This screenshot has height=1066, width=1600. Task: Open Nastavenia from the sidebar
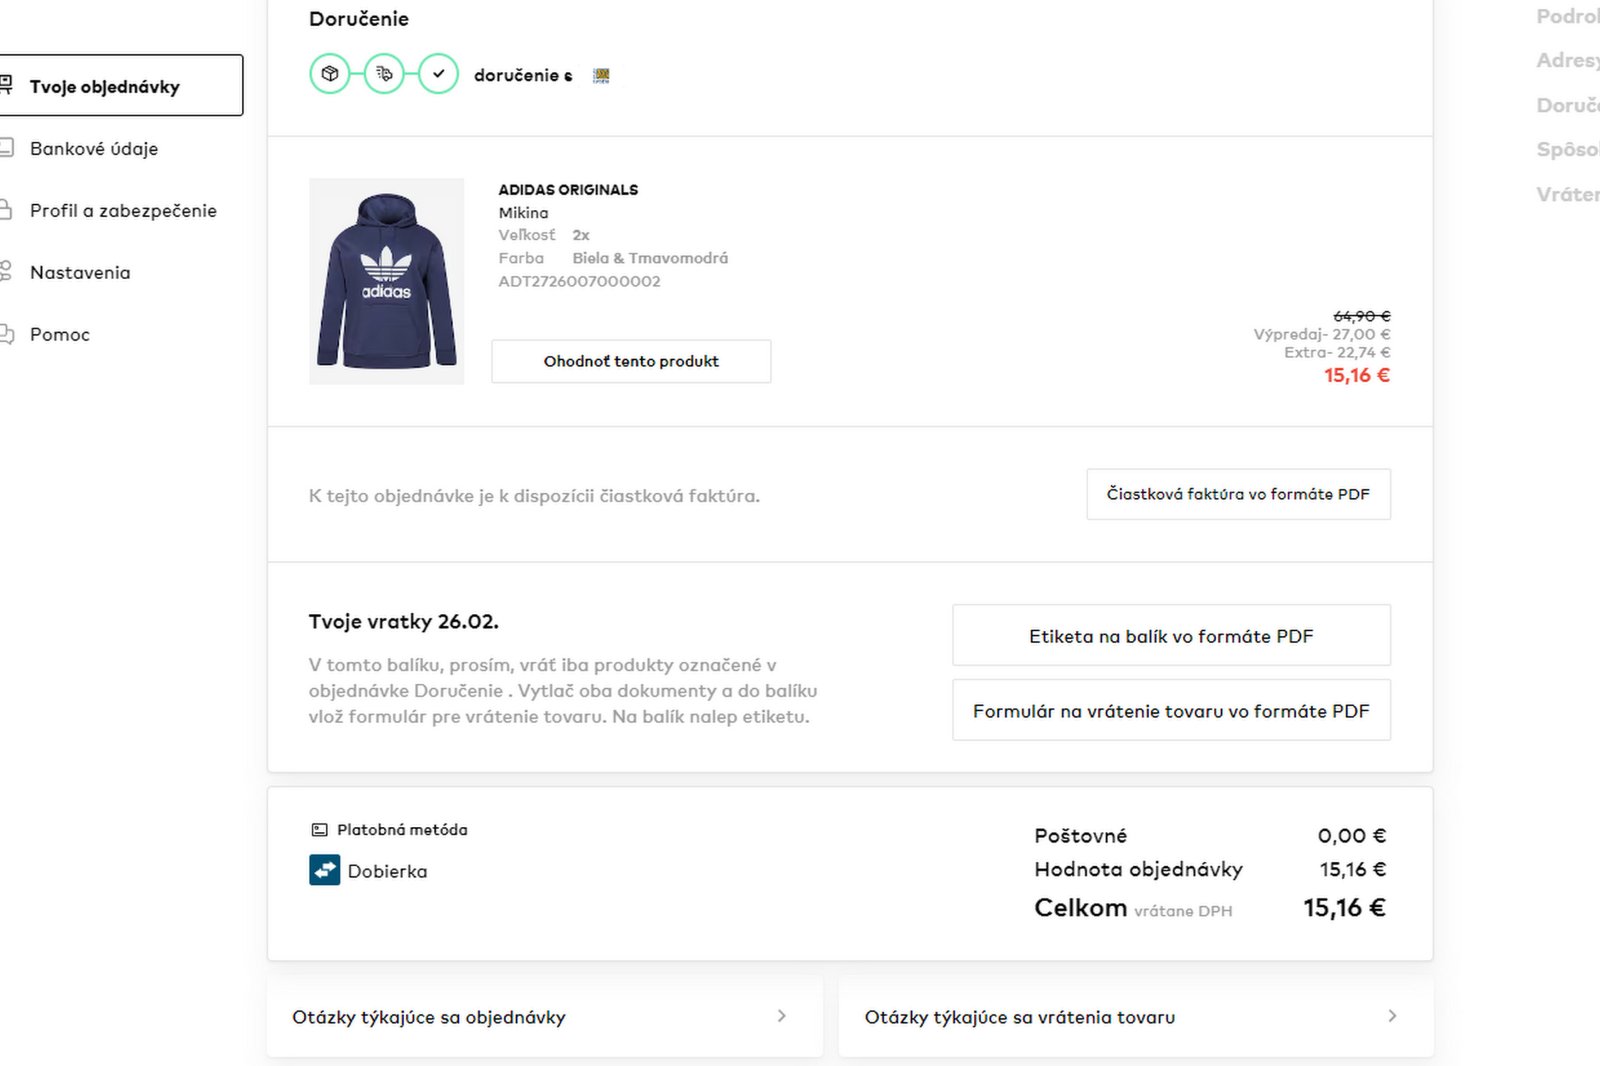coord(80,272)
